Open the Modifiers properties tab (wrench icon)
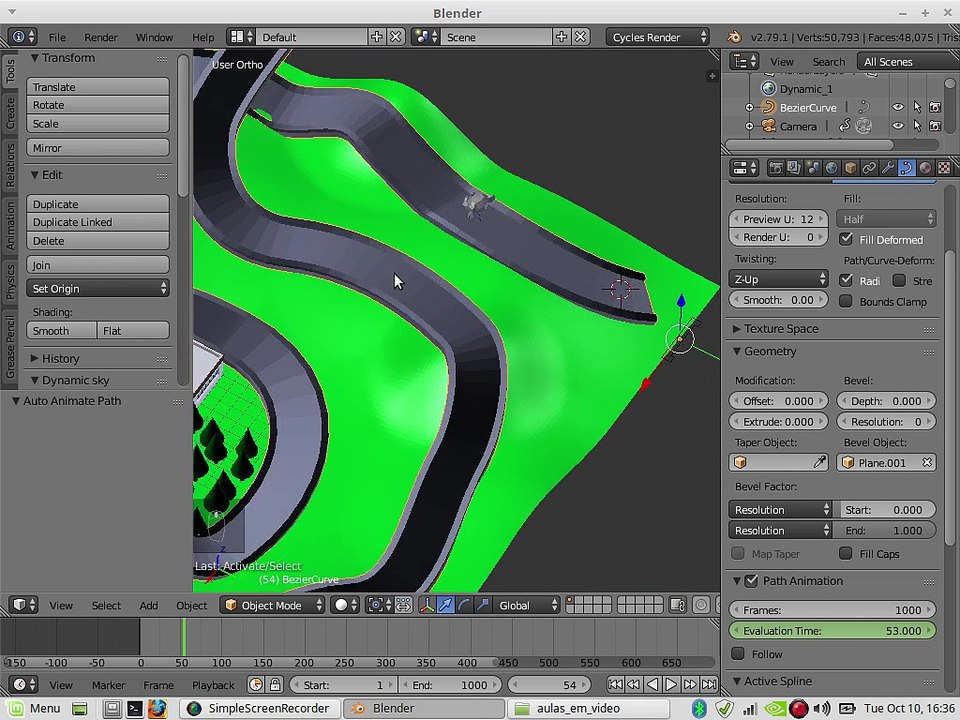This screenshot has height=720, width=960. coord(887,167)
